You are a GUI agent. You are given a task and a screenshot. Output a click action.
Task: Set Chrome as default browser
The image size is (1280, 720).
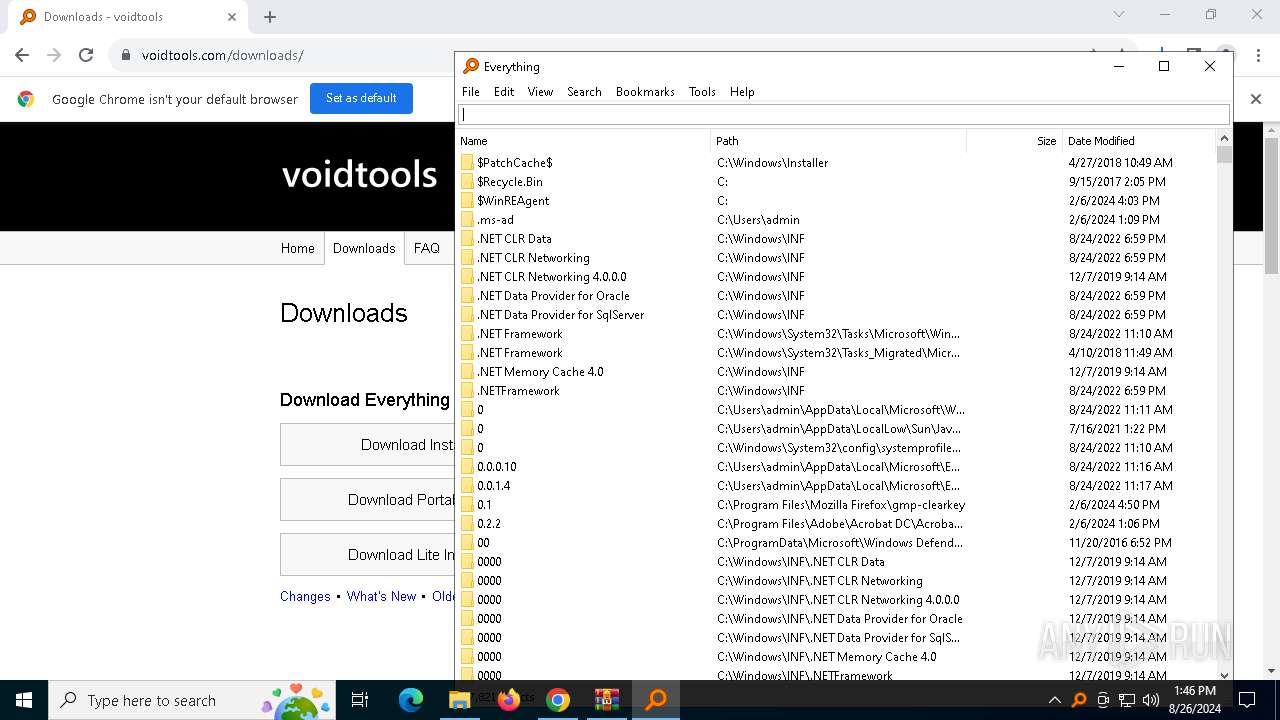click(x=361, y=98)
